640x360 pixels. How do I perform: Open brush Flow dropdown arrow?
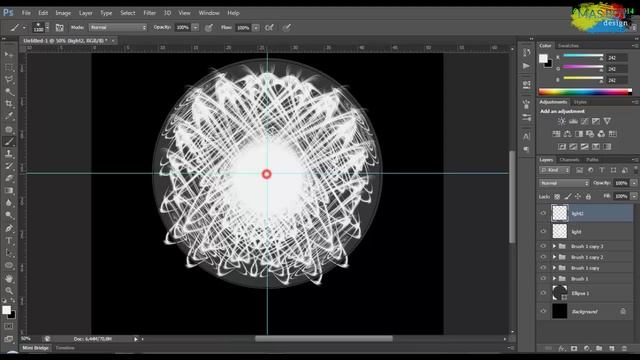tap(256, 28)
